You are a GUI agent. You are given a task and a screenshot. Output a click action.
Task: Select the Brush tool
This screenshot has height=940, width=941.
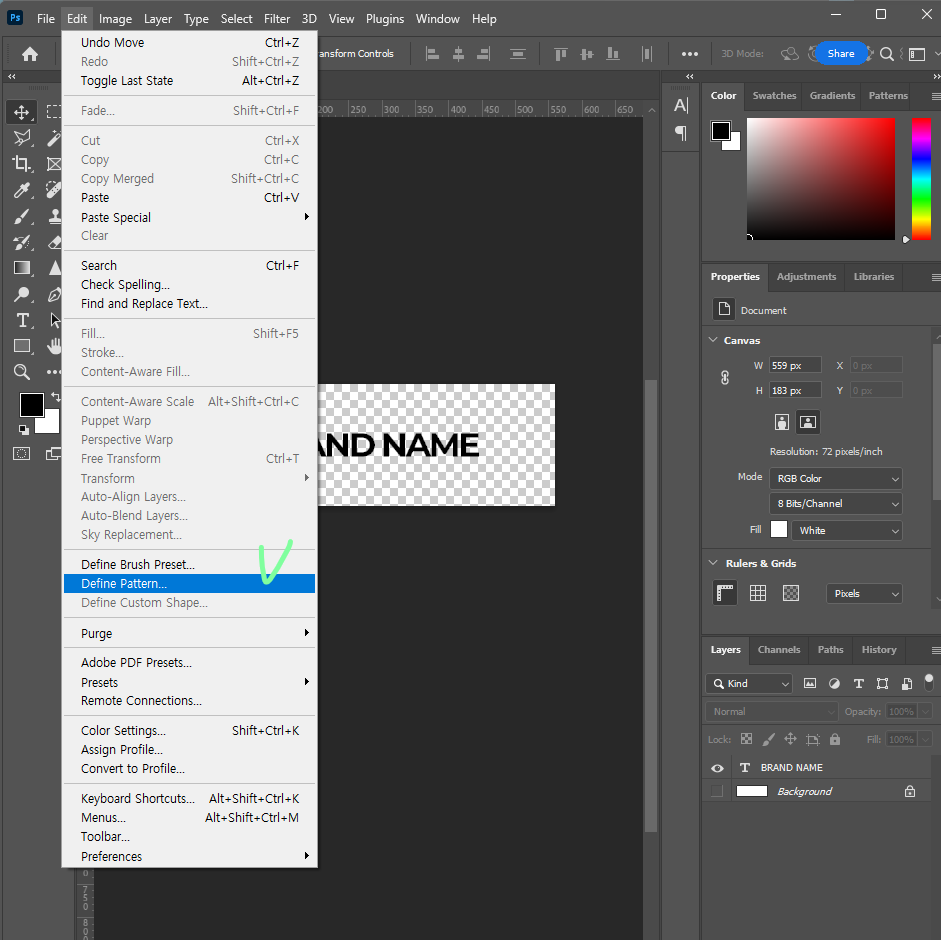click(22, 216)
